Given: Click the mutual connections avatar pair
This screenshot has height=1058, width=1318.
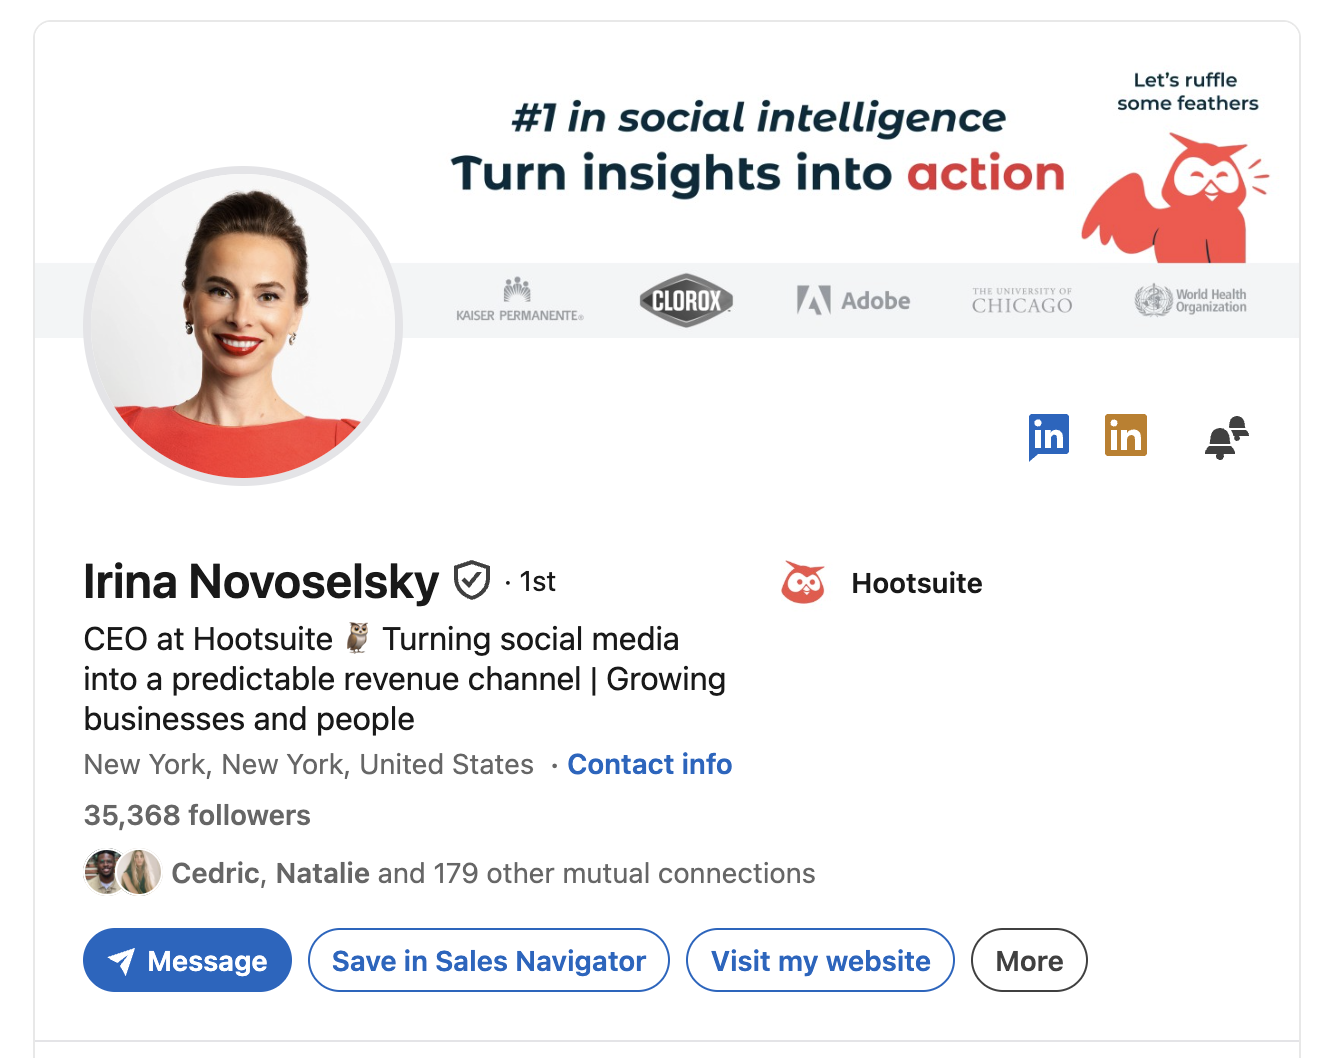Looking at the screenshot, I should [x=122, y=872].
